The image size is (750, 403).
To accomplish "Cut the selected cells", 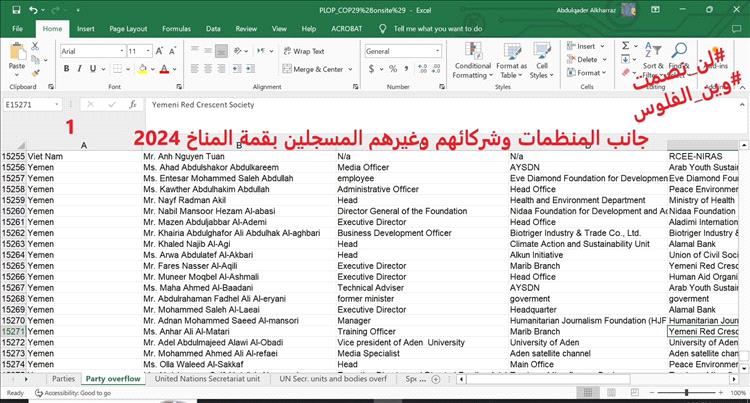I will point(35,46).
